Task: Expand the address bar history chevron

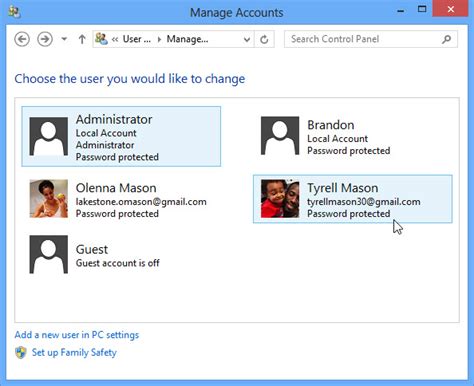Action: [247, 40]
